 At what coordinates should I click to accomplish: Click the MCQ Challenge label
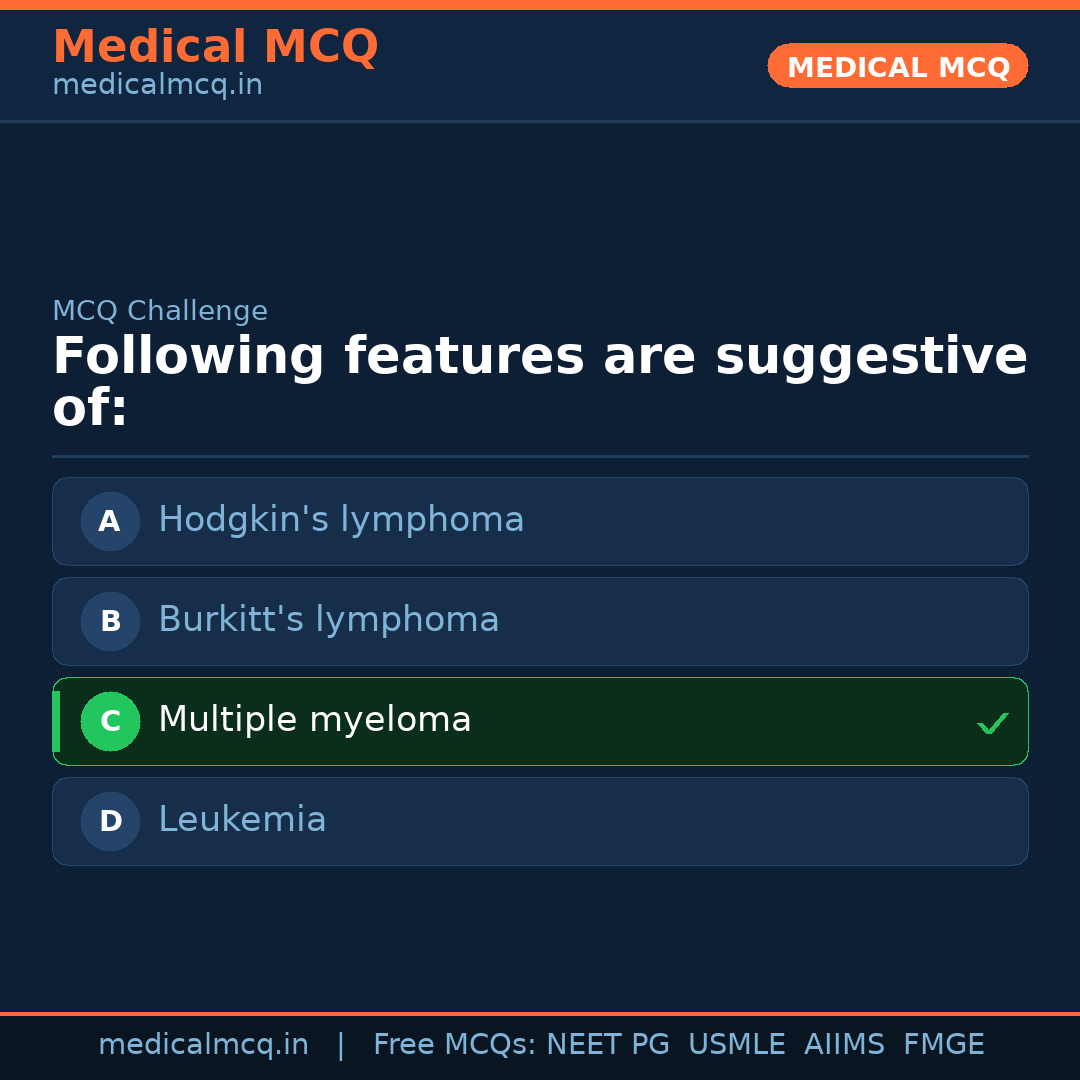(x=160, y=311)
